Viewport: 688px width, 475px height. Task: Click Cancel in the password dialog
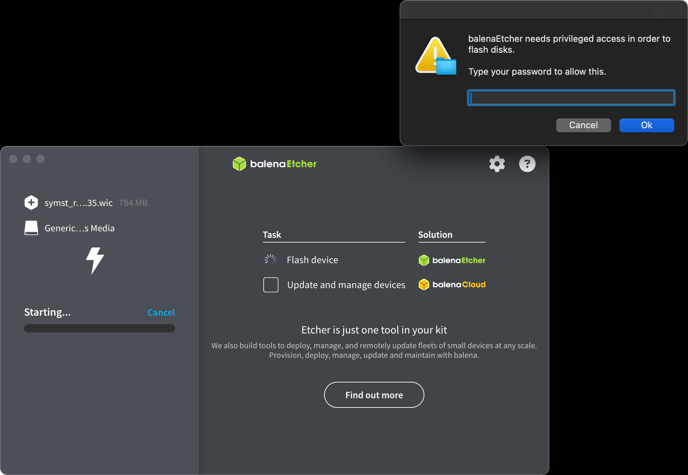point(583,125)
